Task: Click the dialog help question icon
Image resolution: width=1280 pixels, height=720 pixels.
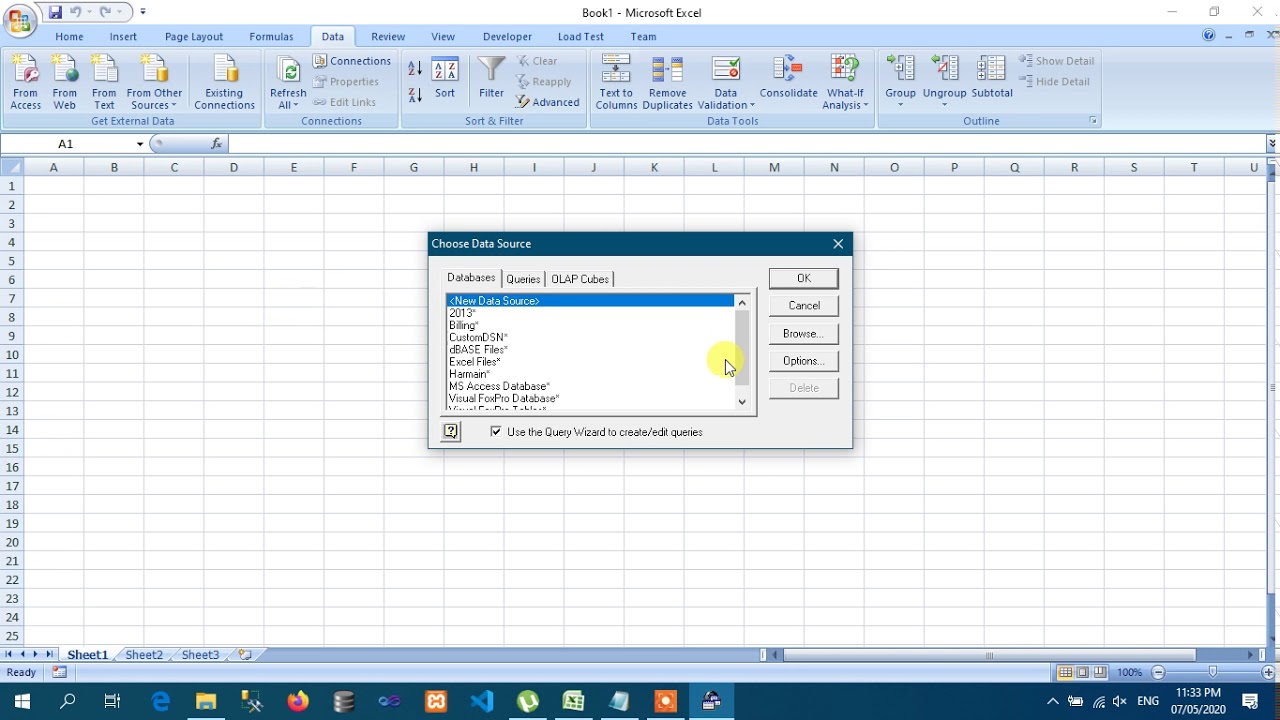Action: [451, 432]
